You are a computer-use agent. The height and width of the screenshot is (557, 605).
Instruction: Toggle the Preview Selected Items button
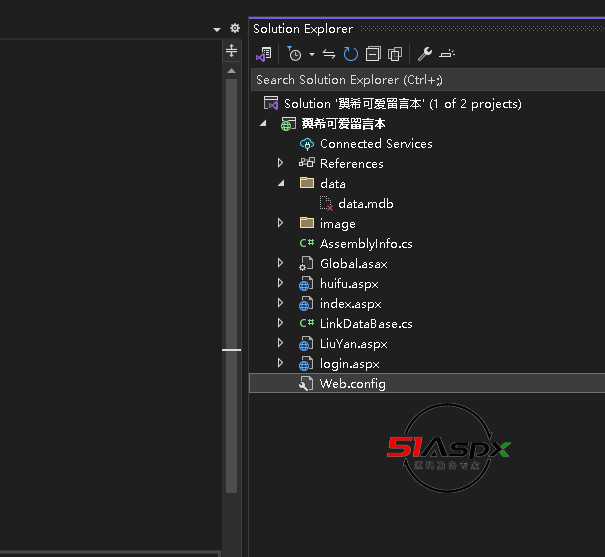(x=446, y=54)
